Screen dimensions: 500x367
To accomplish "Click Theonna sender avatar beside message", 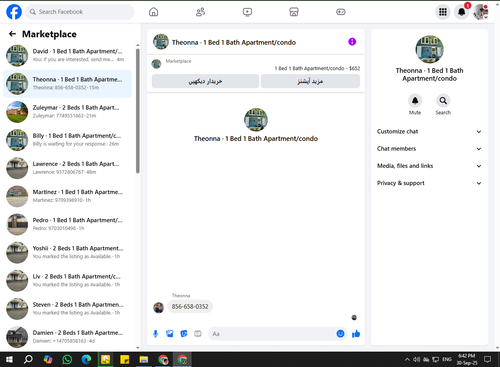I will [x=158, y=307].
